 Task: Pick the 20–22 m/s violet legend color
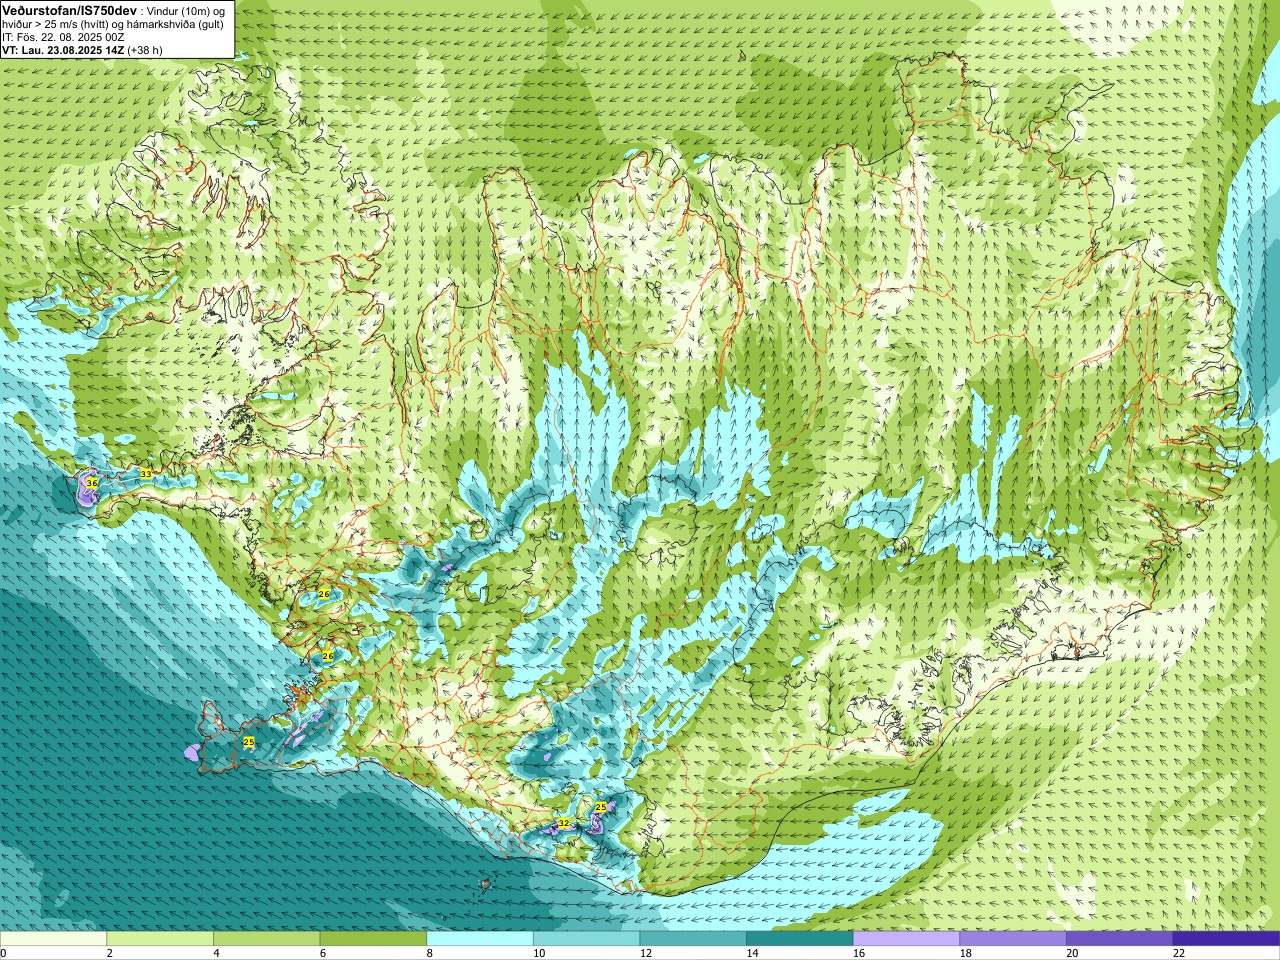pyautogui.click(x=1120, y=939)
